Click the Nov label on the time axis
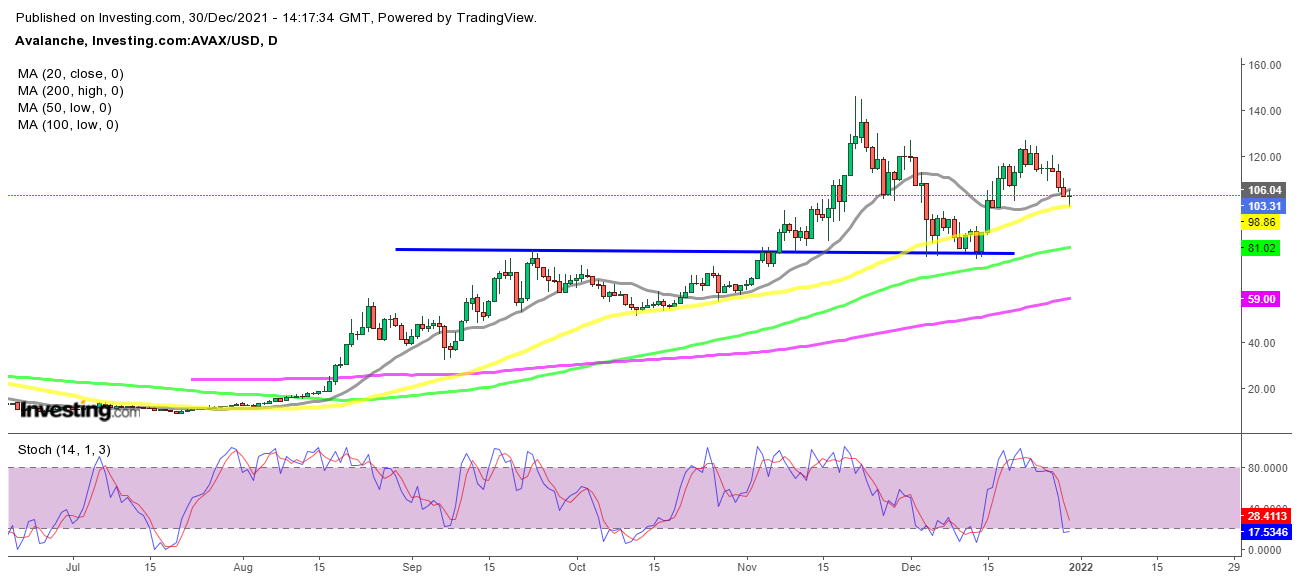 pos(746,566)
